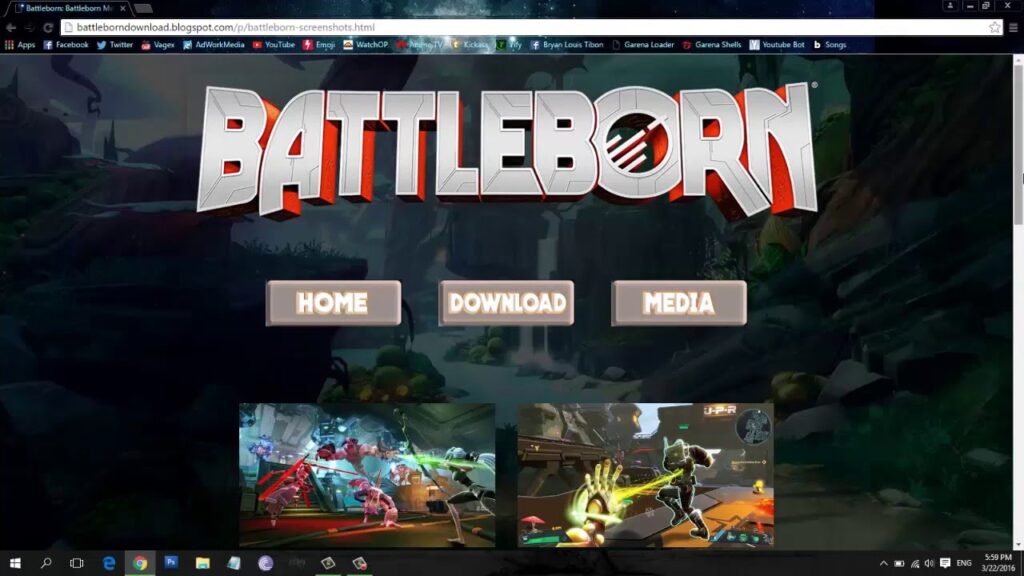Viewport: 1024px width, 576px height.
Task: Open the Action Center notifications icon
Action: (945, 563)
